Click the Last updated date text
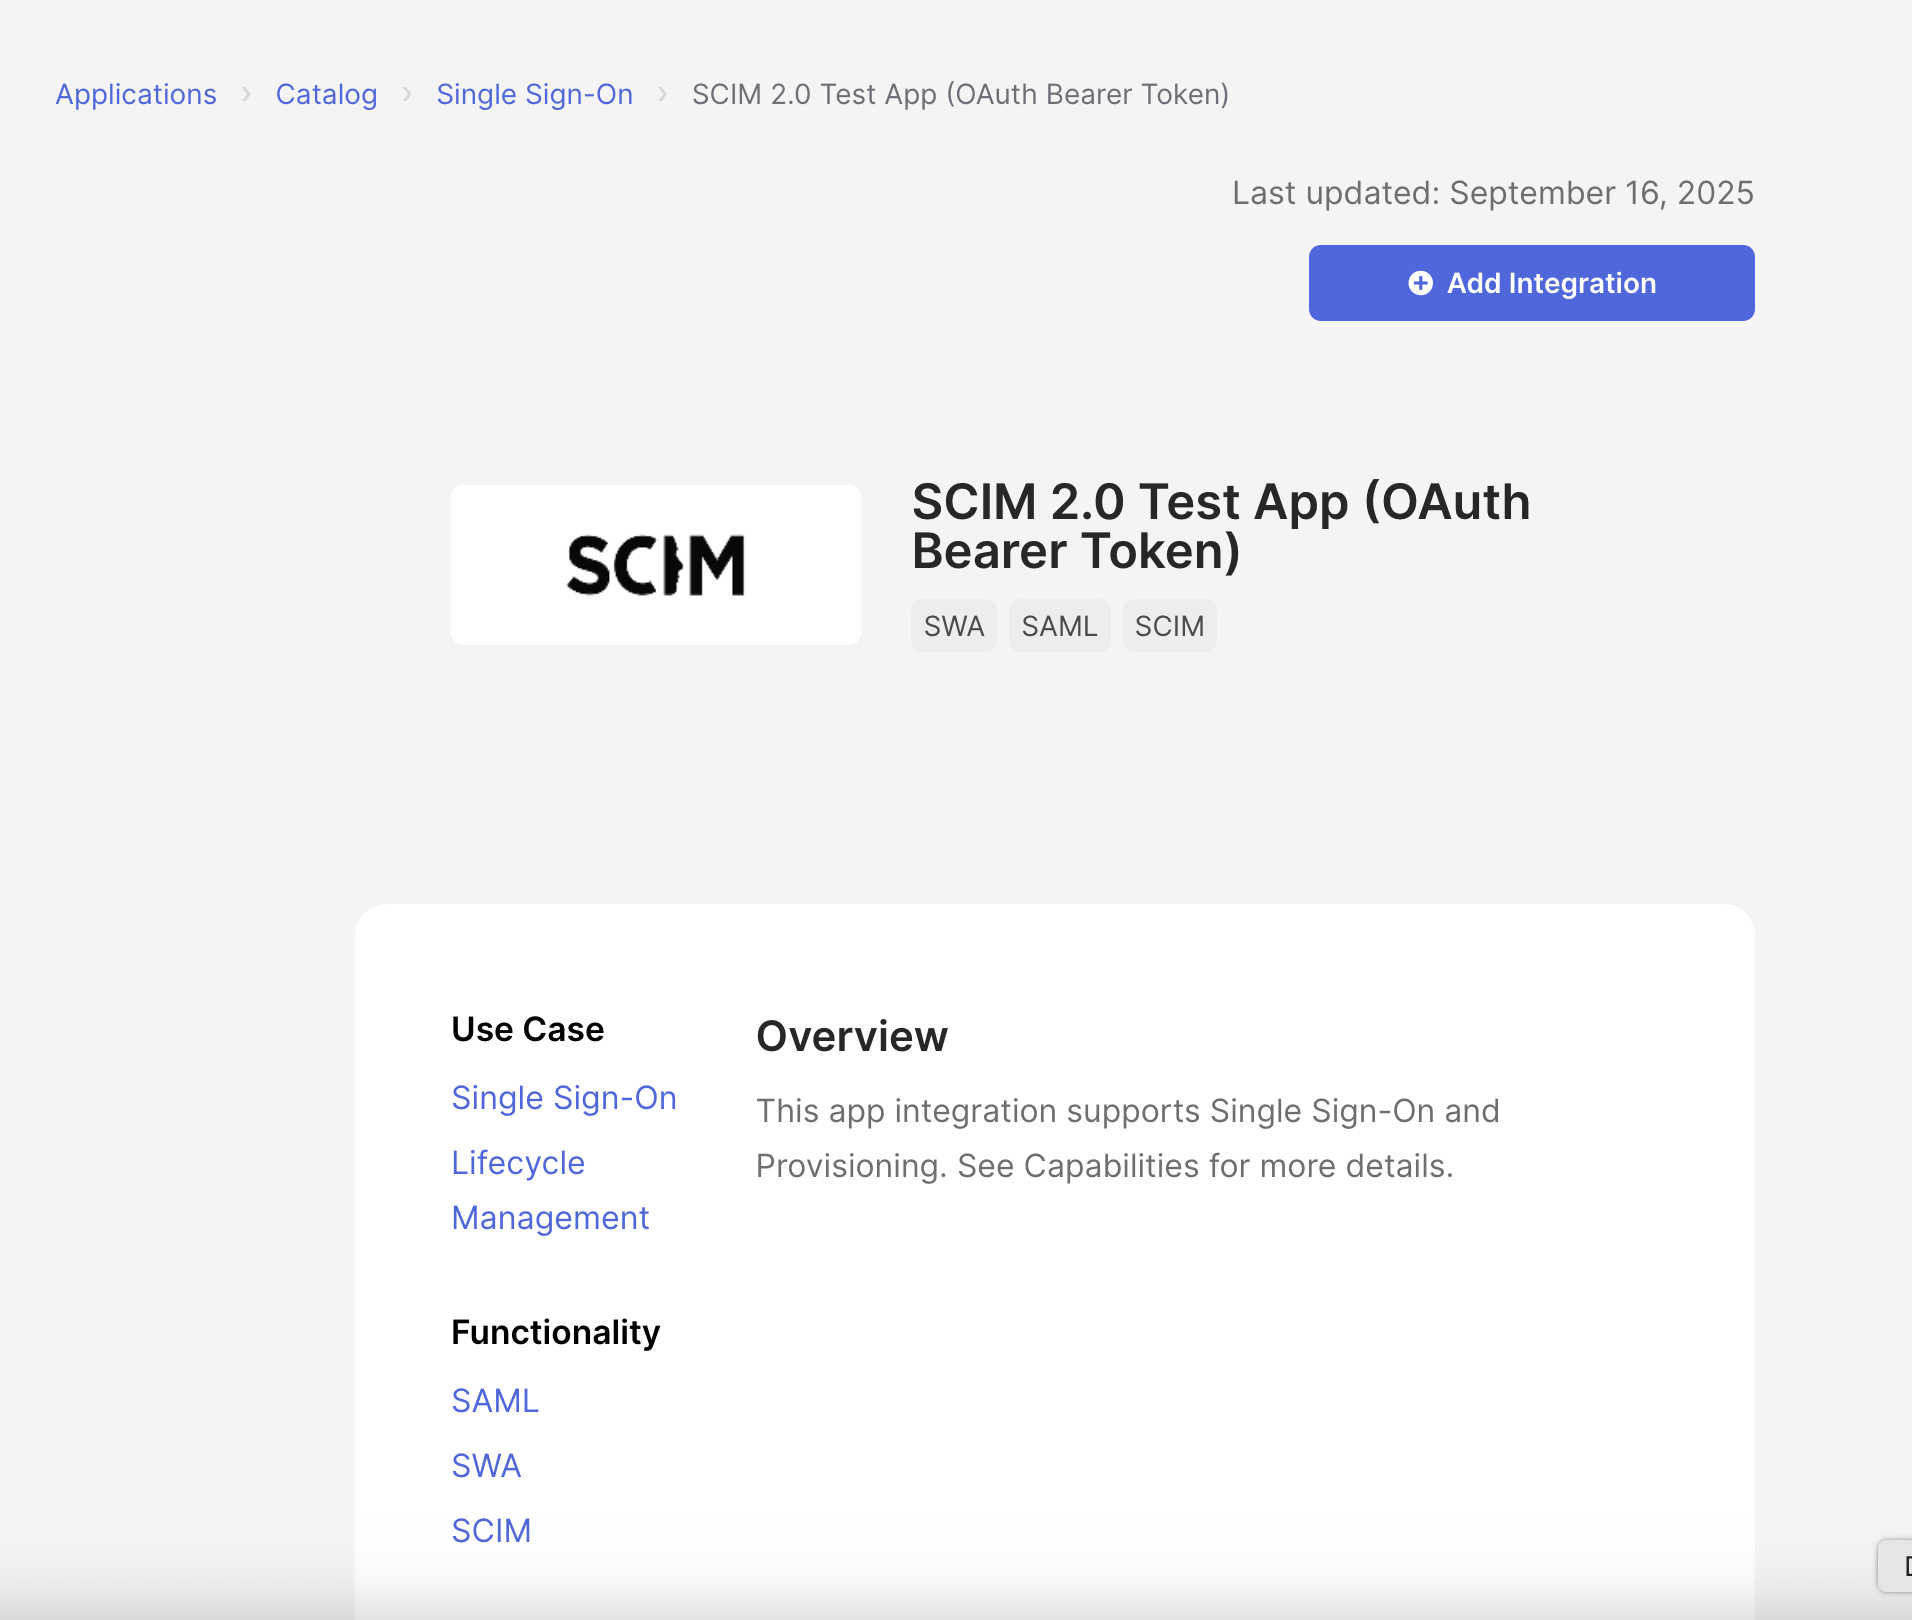Image resolution: width=1912 pixels, height=1620 pixels. tap(1492, 192)
